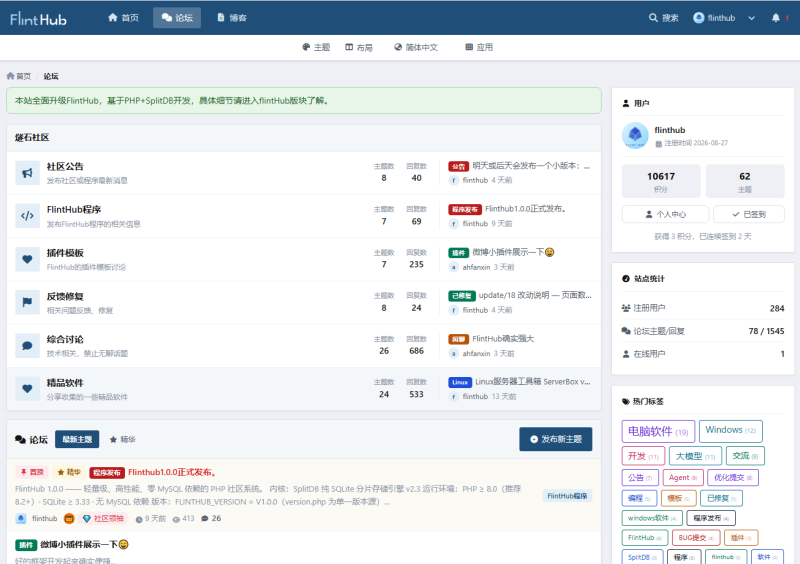The height and width of the screenshot is (564, 800).
Task: Click the flag icon for 反馈修复
Action: pyautogui.click(x=28, y=302)
